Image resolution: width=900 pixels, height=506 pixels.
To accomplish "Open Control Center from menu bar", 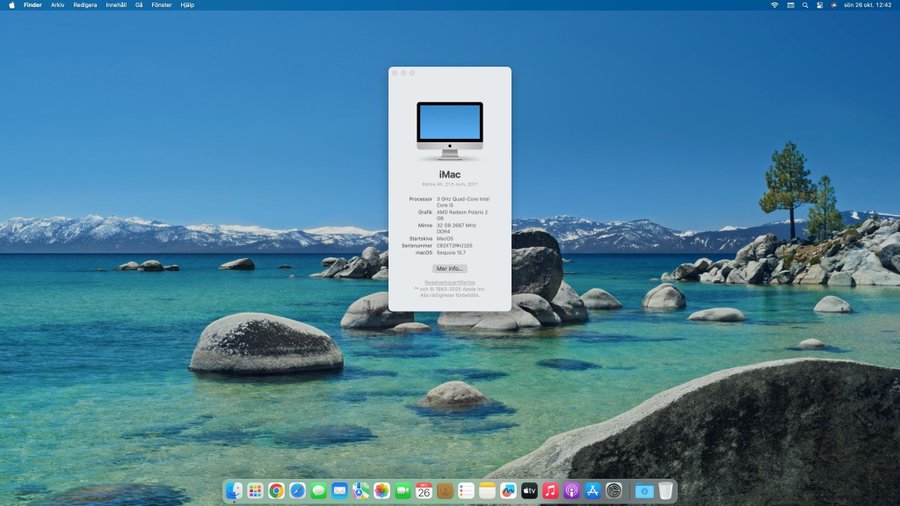I will [x=819, y=5].
